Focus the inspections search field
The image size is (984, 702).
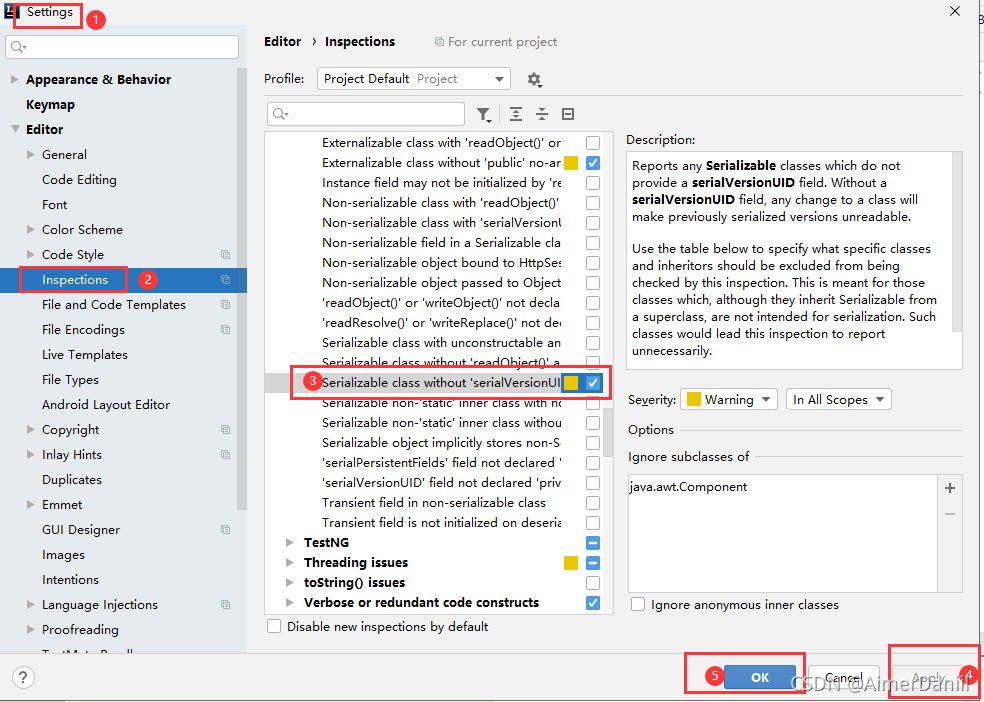(366, 115)
